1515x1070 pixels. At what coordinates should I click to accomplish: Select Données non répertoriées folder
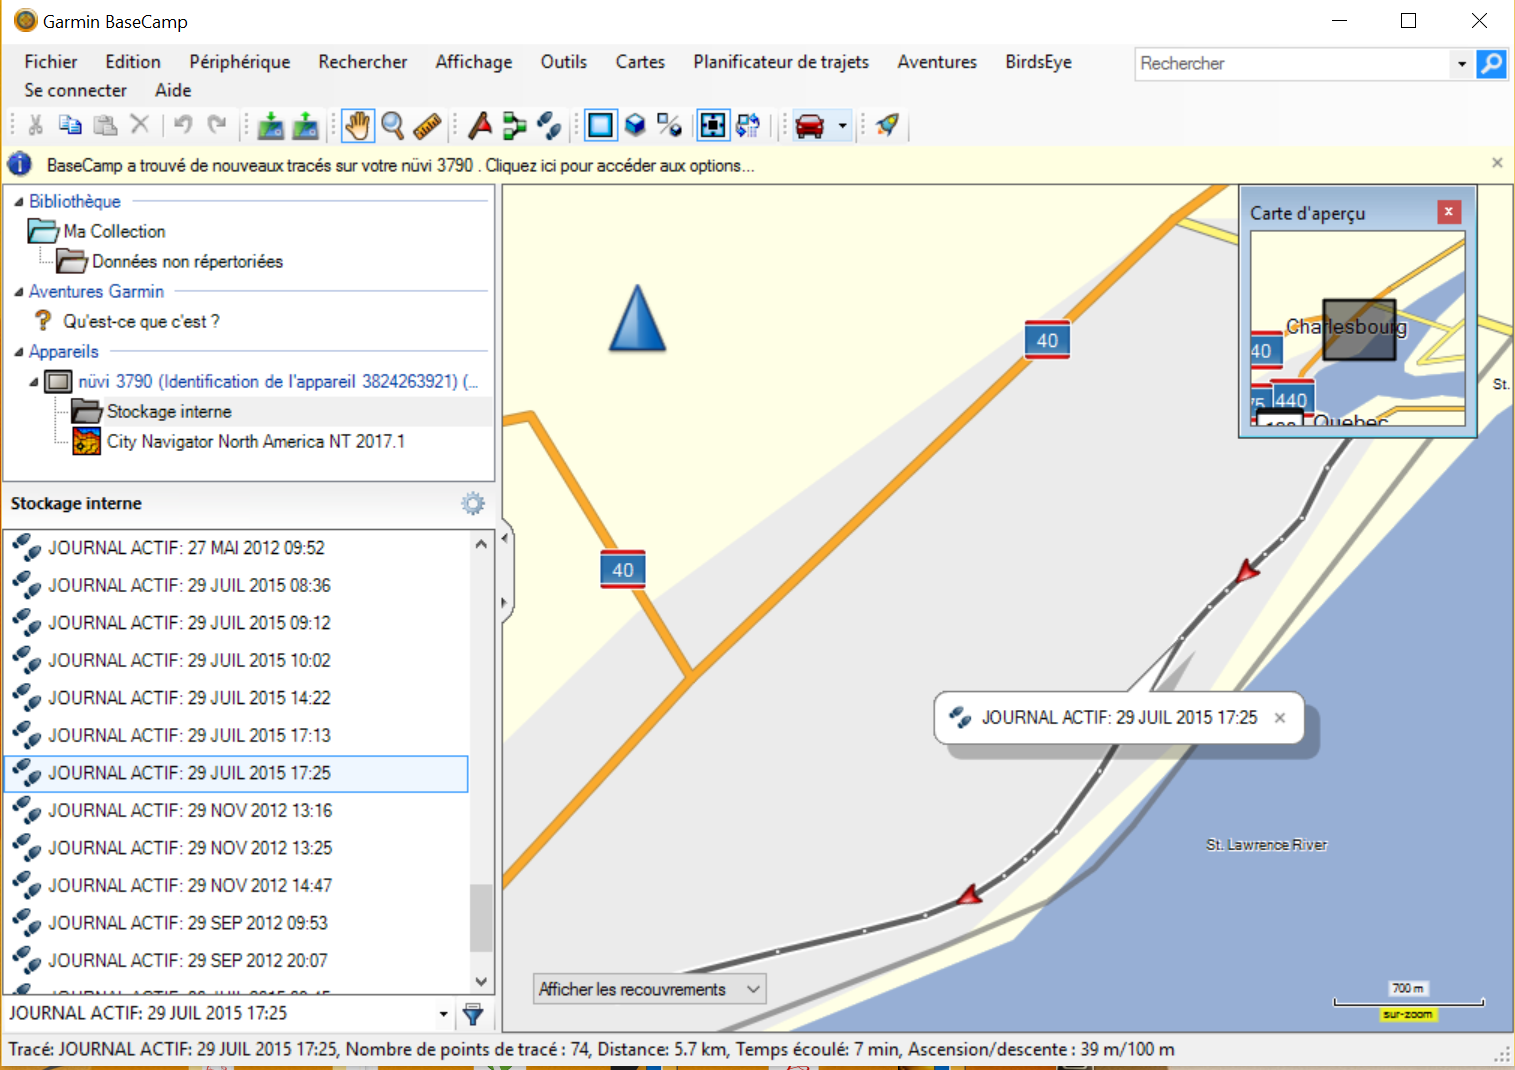pyautogui.click(x=187, y=261)
